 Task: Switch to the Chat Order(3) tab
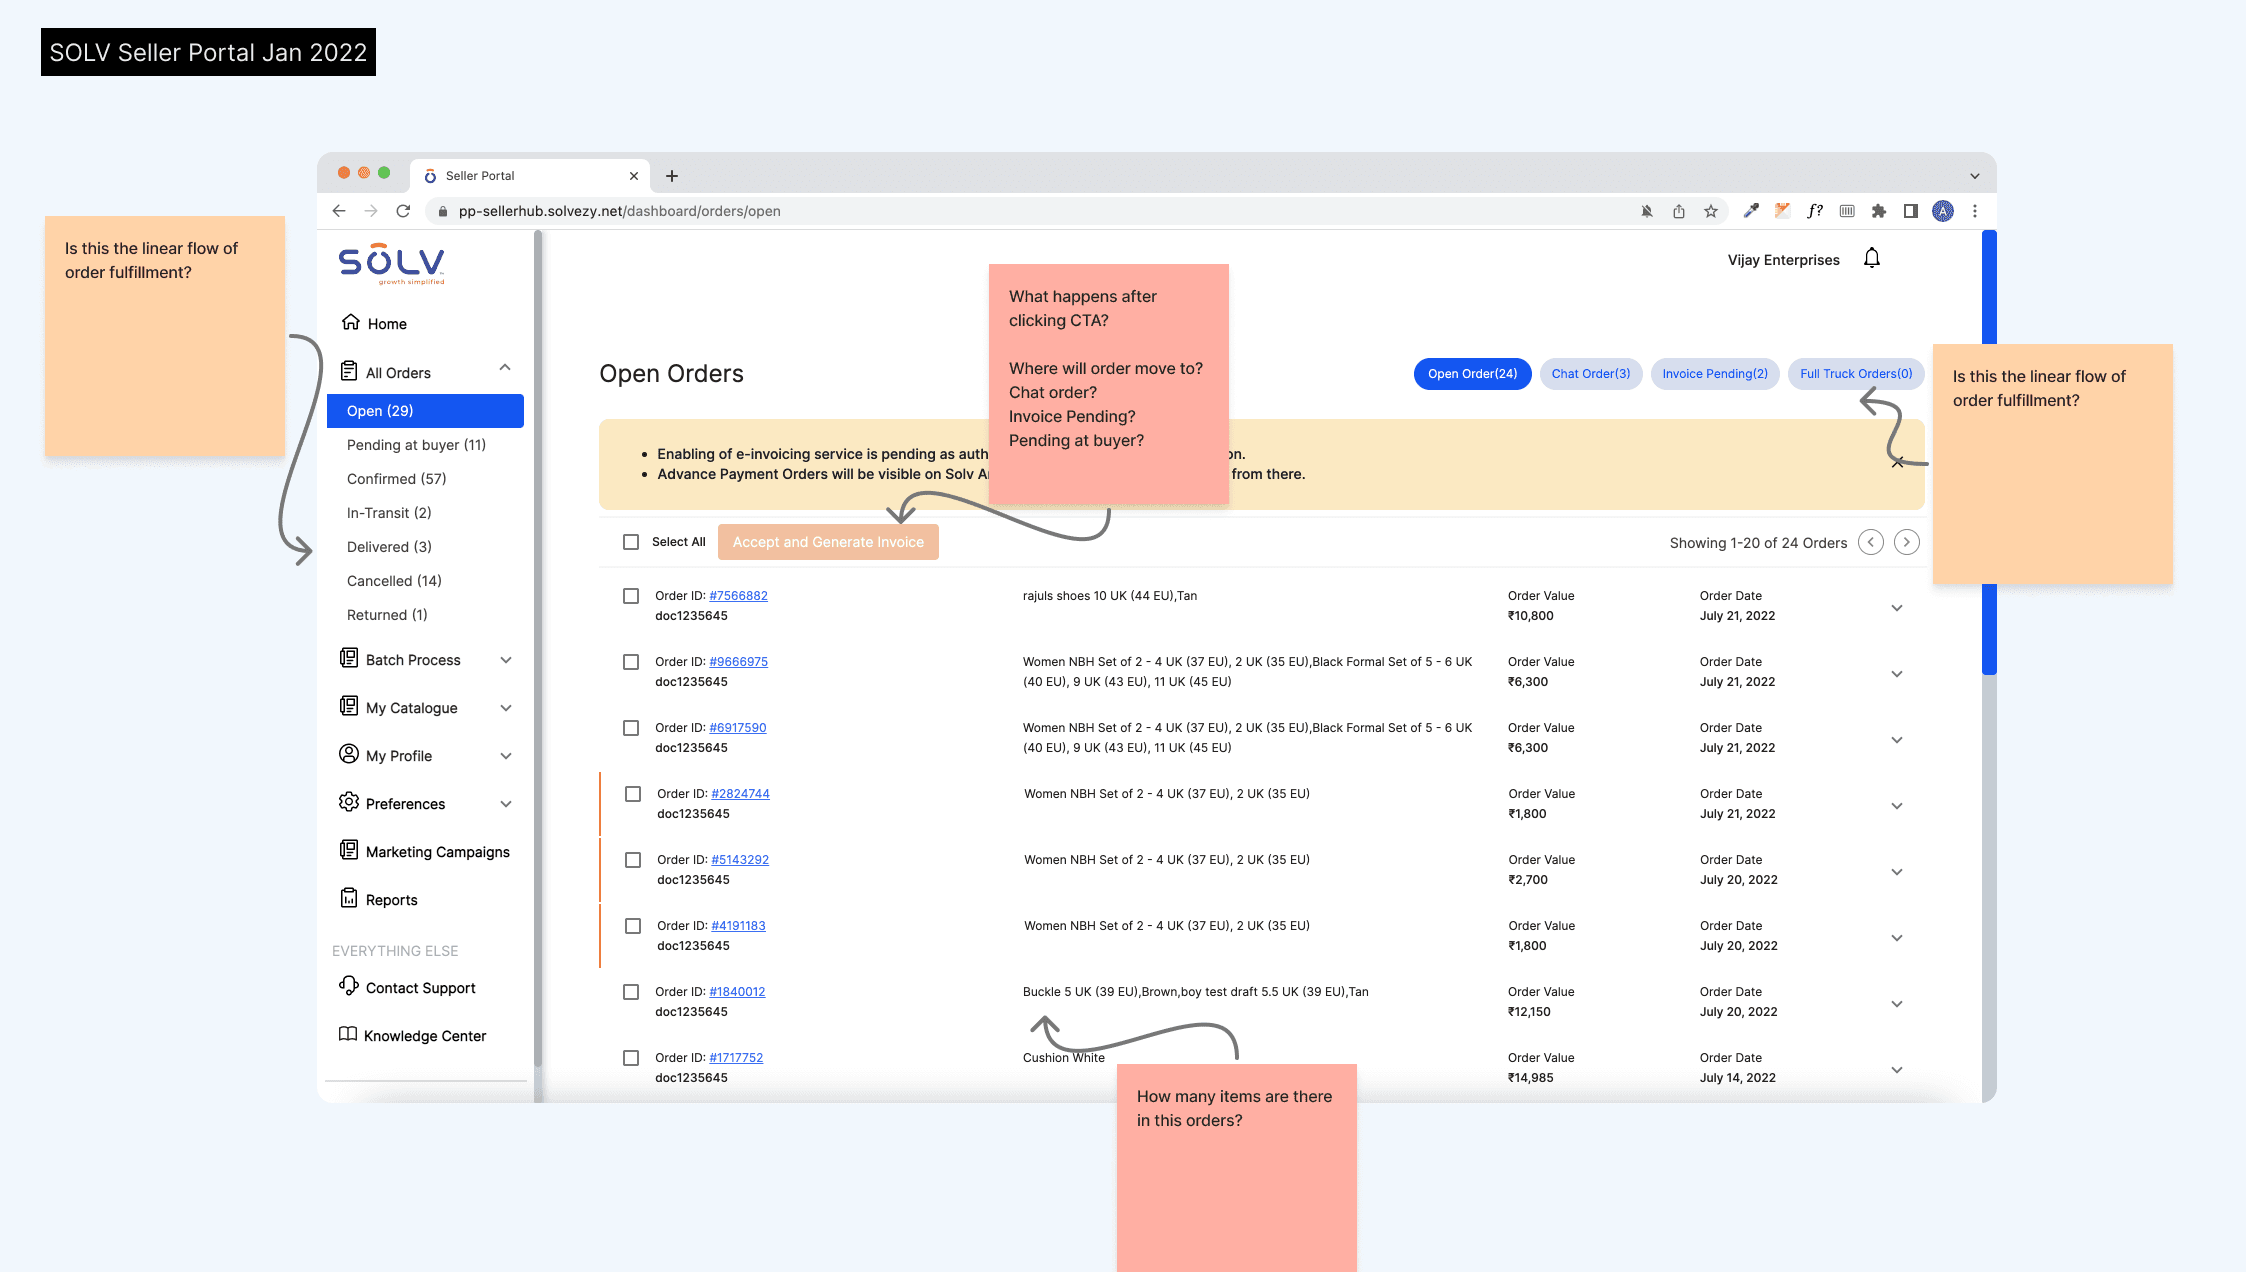(1591, 374)
